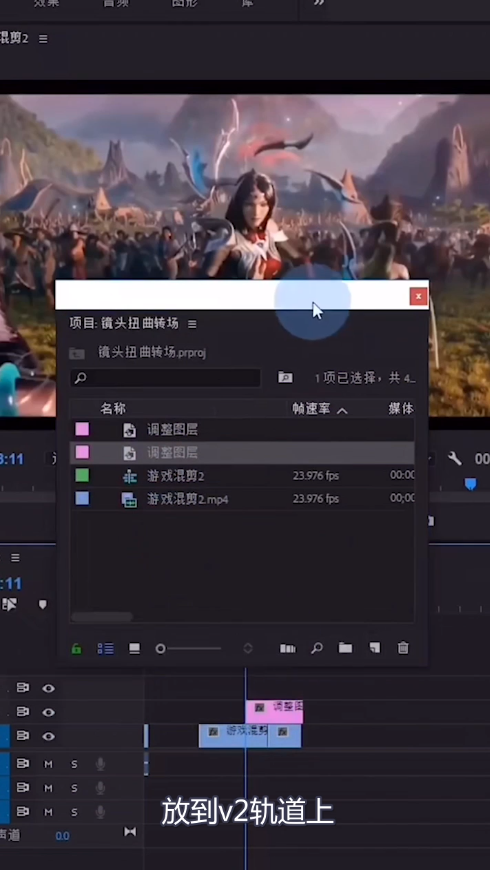Click voice-over microphone on bottom audio track
Screen dimensions: 490x870
(100, 812)
